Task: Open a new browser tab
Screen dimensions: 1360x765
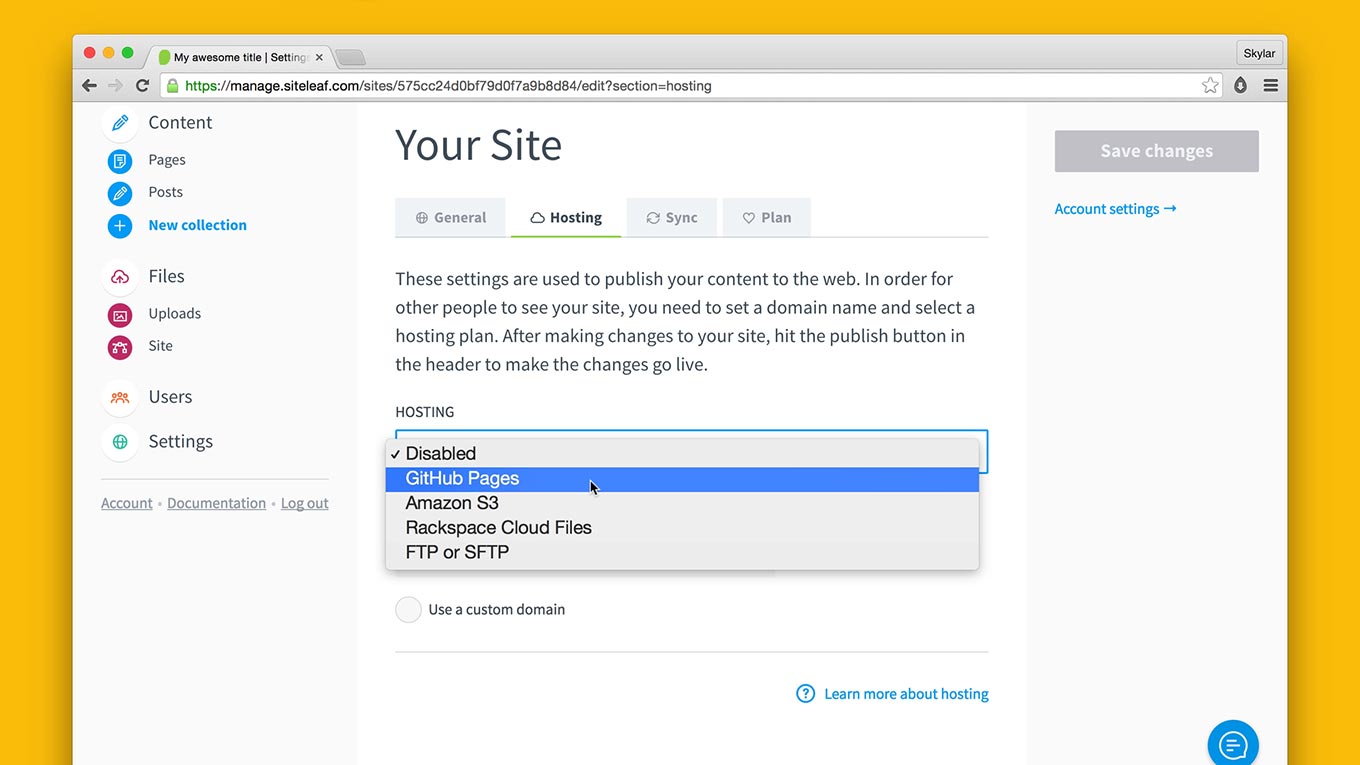Action: [x=350, y=57]
